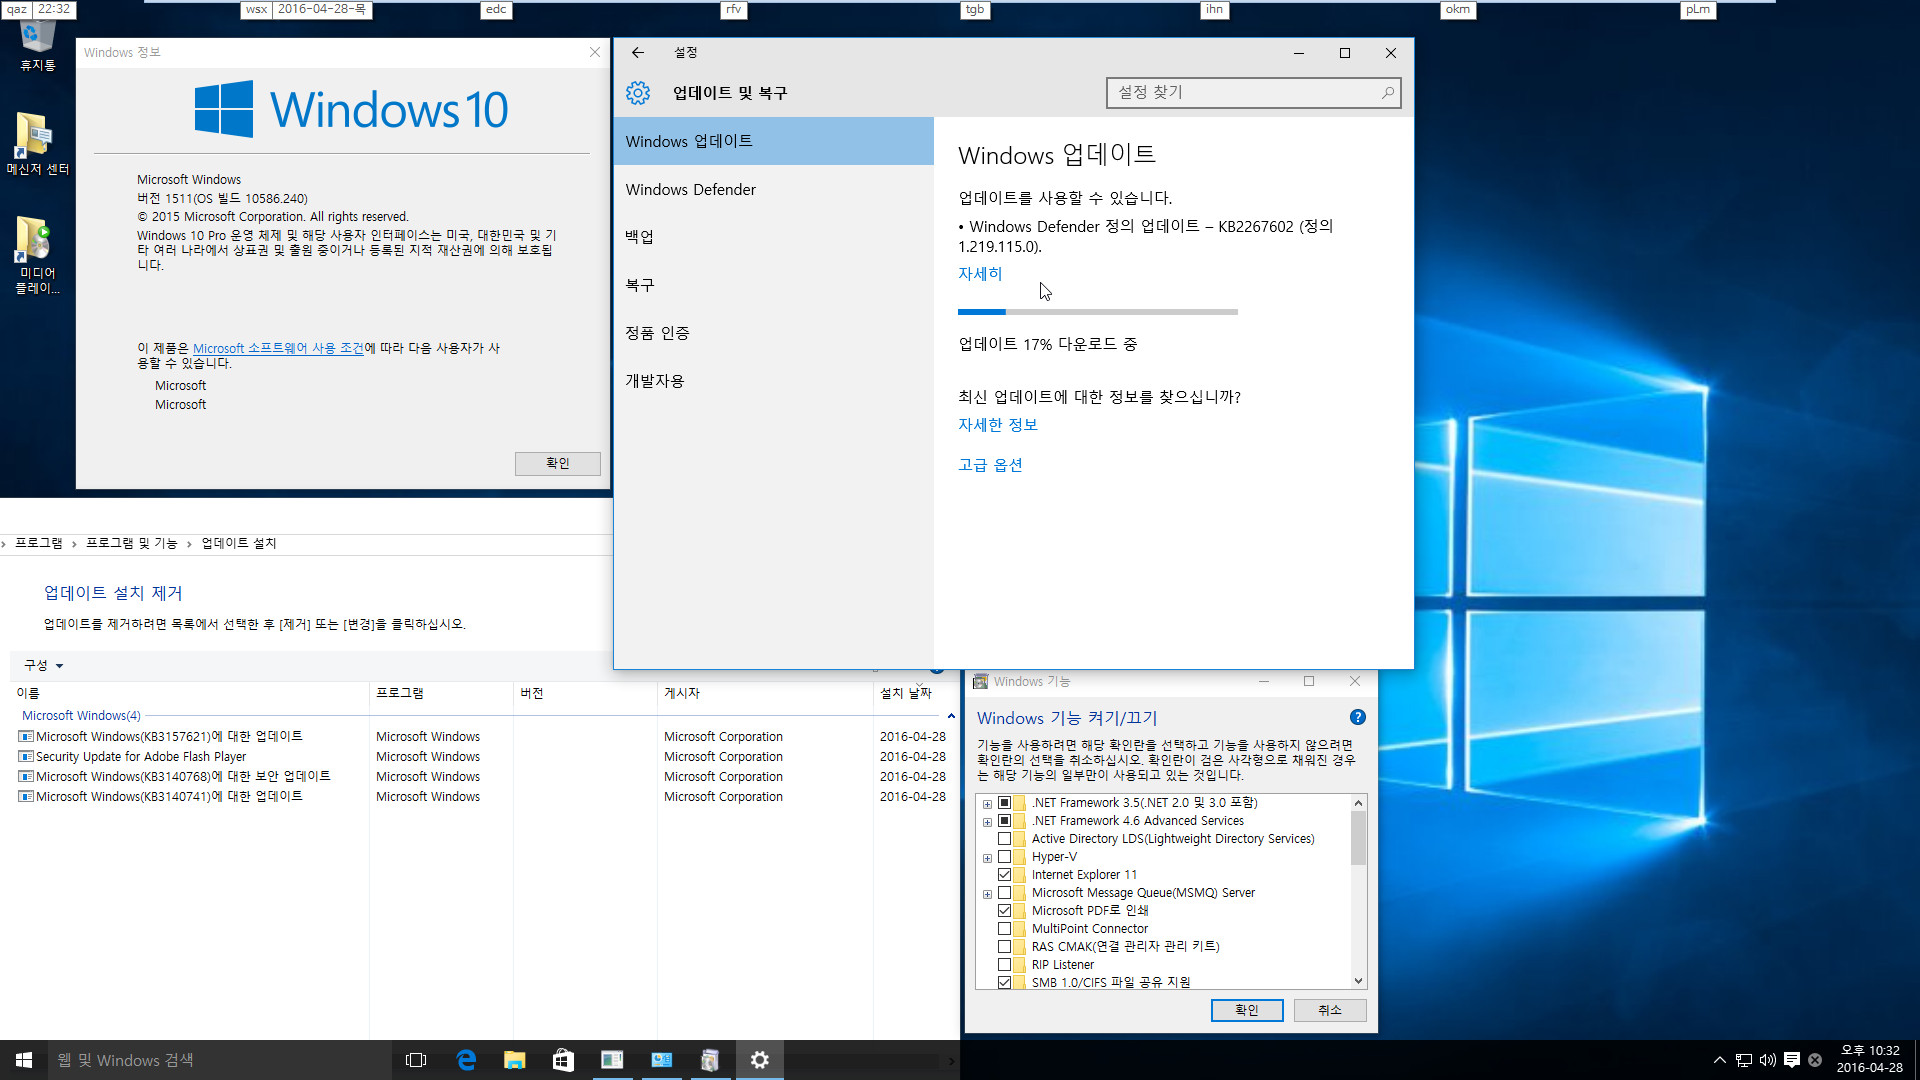Enable the MultiPoint Connector checkbox
Screen dimensions: 1920x1080
point(1004,929)
